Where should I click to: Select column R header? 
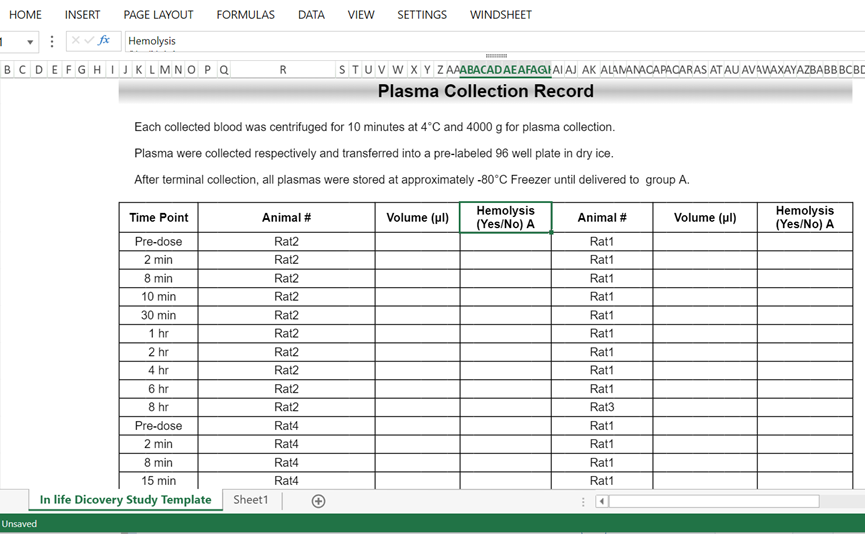coord(283,70)
